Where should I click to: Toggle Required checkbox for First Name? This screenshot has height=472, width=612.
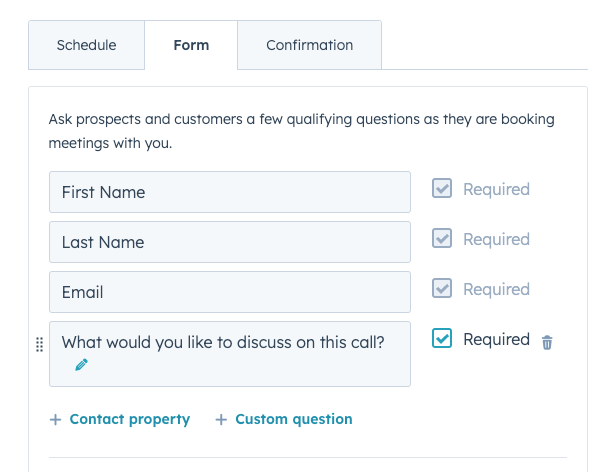442,188
